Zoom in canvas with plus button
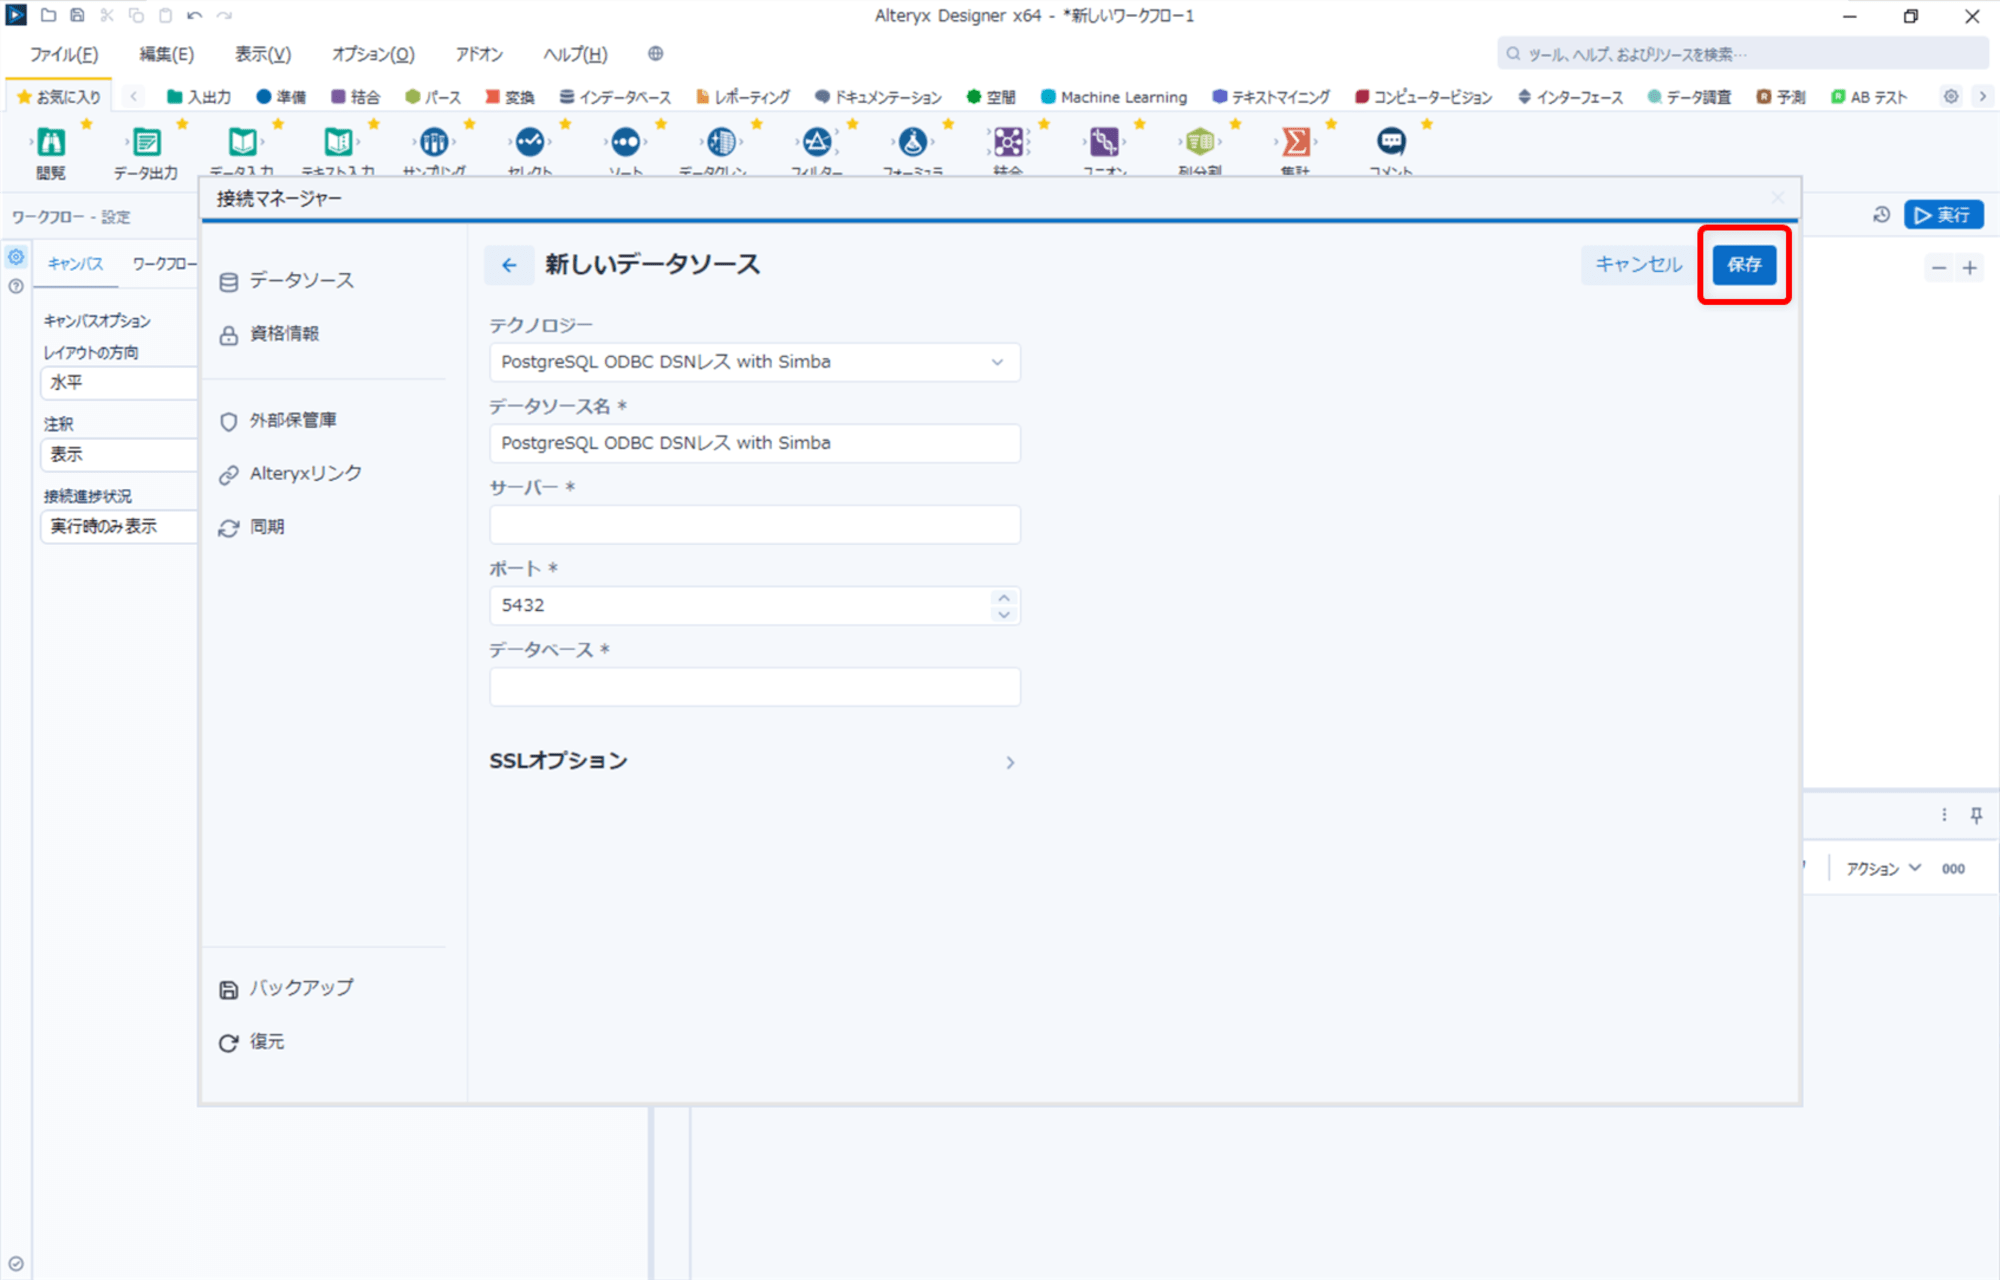Viewport: 2000px width, 1280px height. 1970,268
